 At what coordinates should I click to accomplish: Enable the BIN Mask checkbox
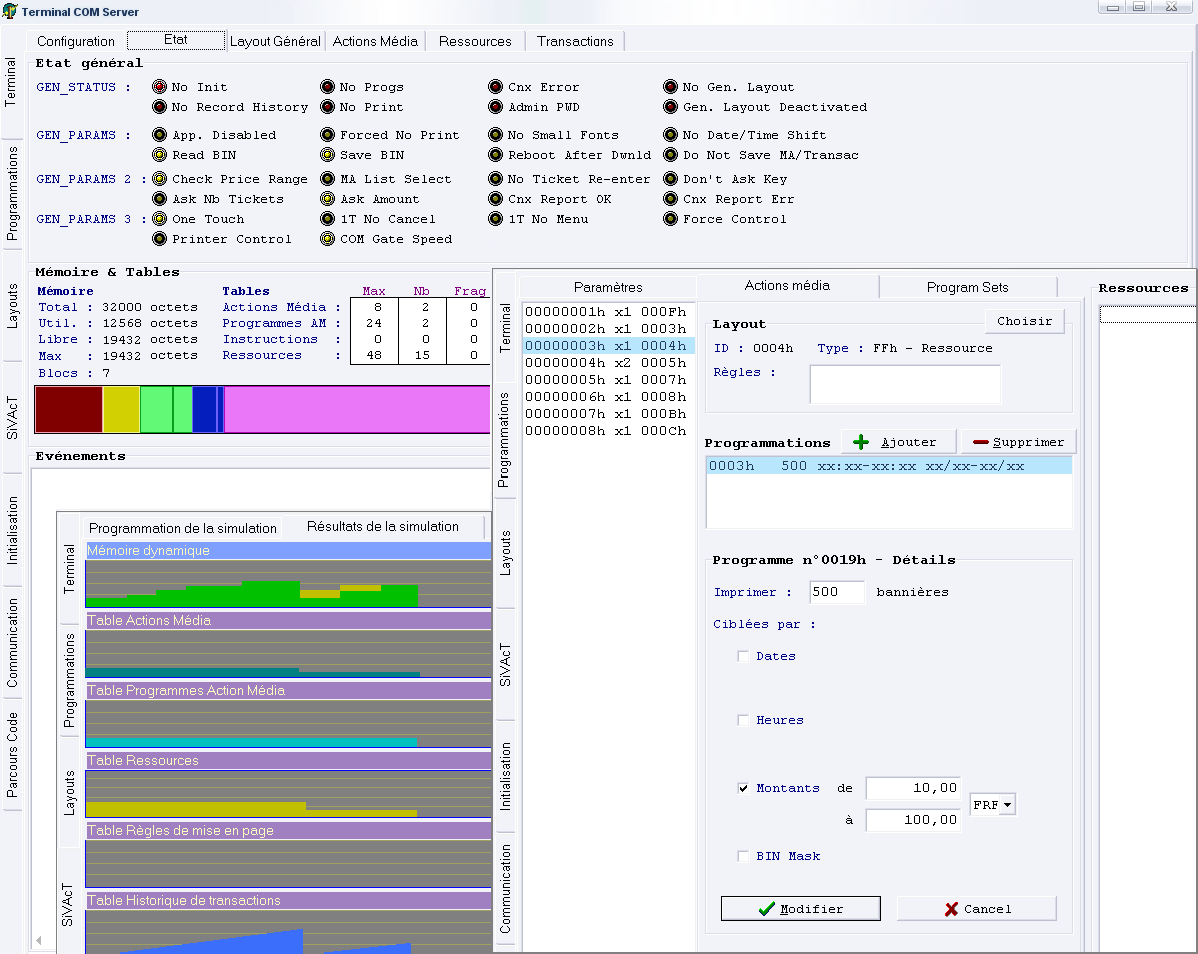(x=743, y=856)
